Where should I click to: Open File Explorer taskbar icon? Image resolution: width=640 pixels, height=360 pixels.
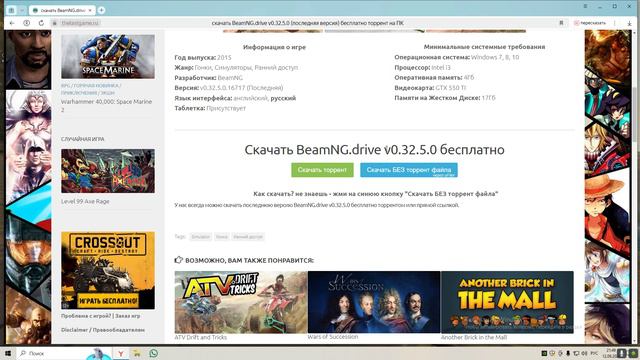[x=137, y=353]
